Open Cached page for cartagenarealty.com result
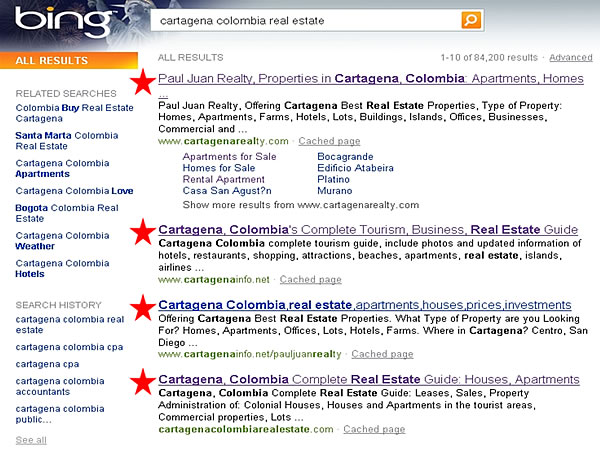This screenshot has width=600, height=450. pos(328,141)
